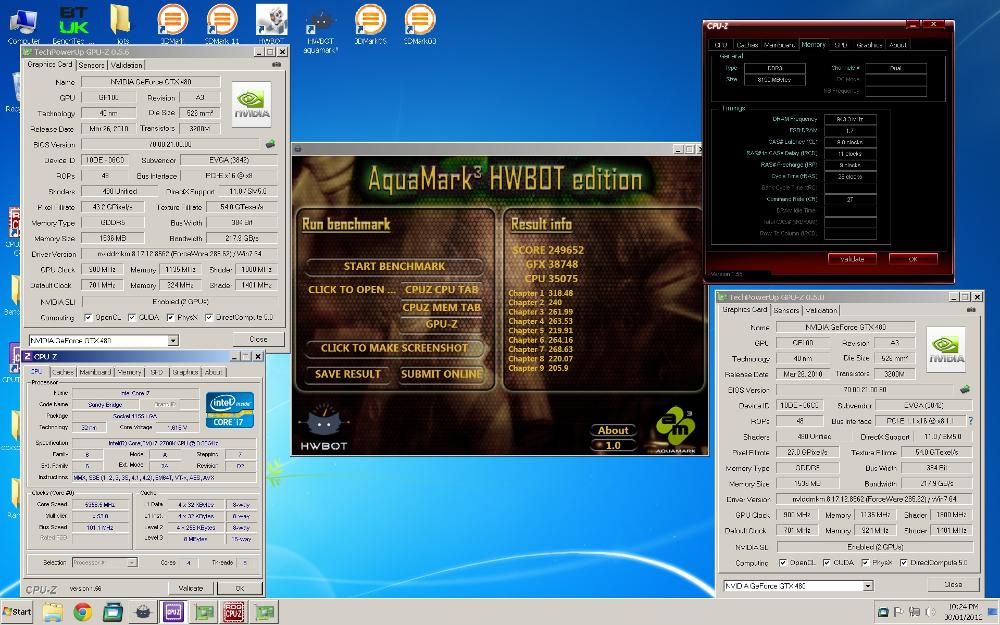Click the Bus Interface question mark in lower-right GPU-Z
The width and height of the screenshot is (1000, 625).
tap(971, 421)
